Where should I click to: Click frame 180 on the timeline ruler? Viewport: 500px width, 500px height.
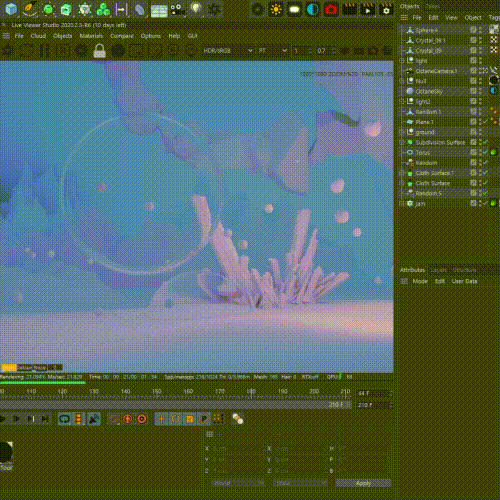[x=251, y=391]
